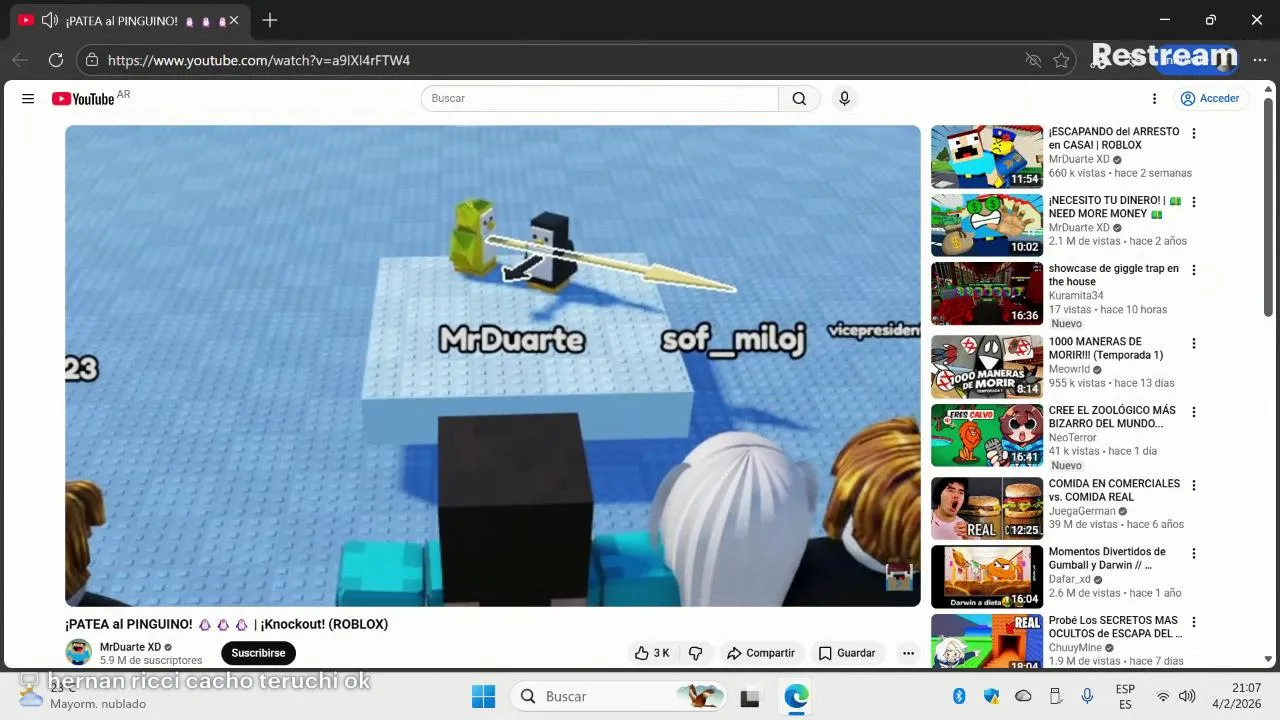Open CREE EL ZOOLÓGICO MÁS BIZARRO thumbnail
This screenshot has height=720, width=1280.
coord(987,435)
